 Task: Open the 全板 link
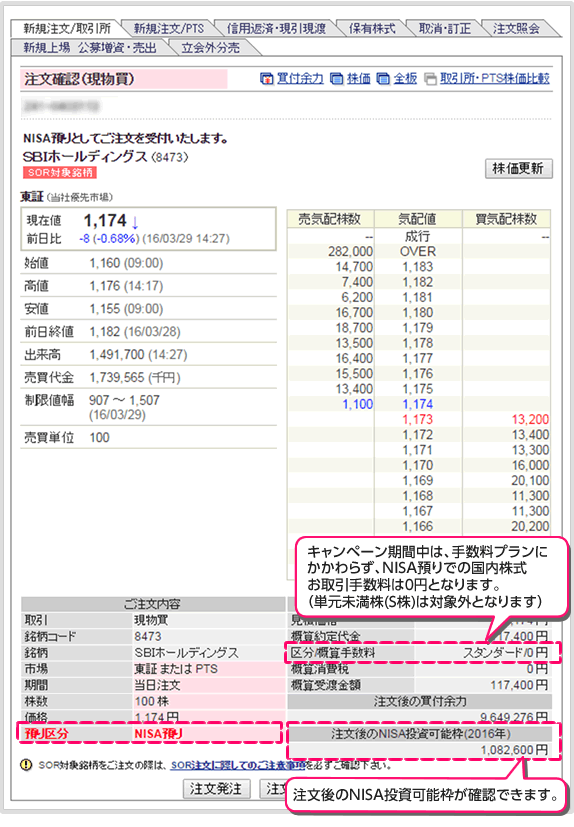pos(405,79)
